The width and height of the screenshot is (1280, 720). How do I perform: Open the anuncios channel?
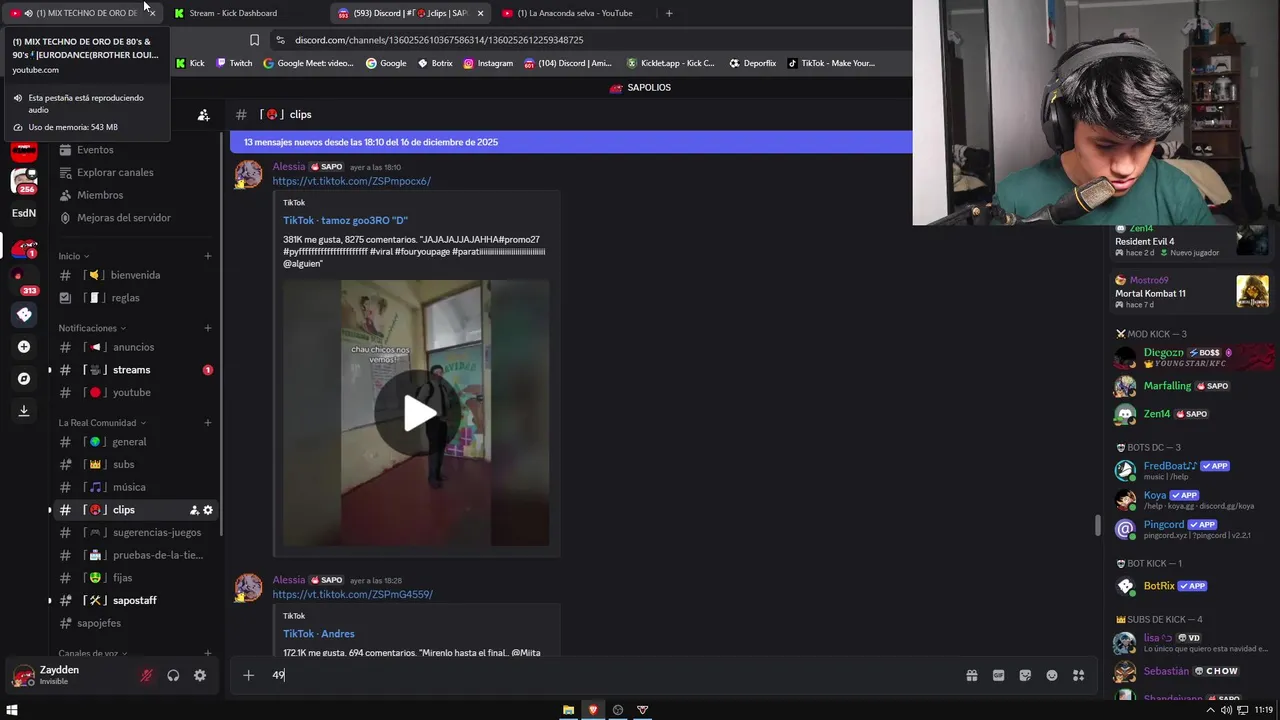(135, 347)
